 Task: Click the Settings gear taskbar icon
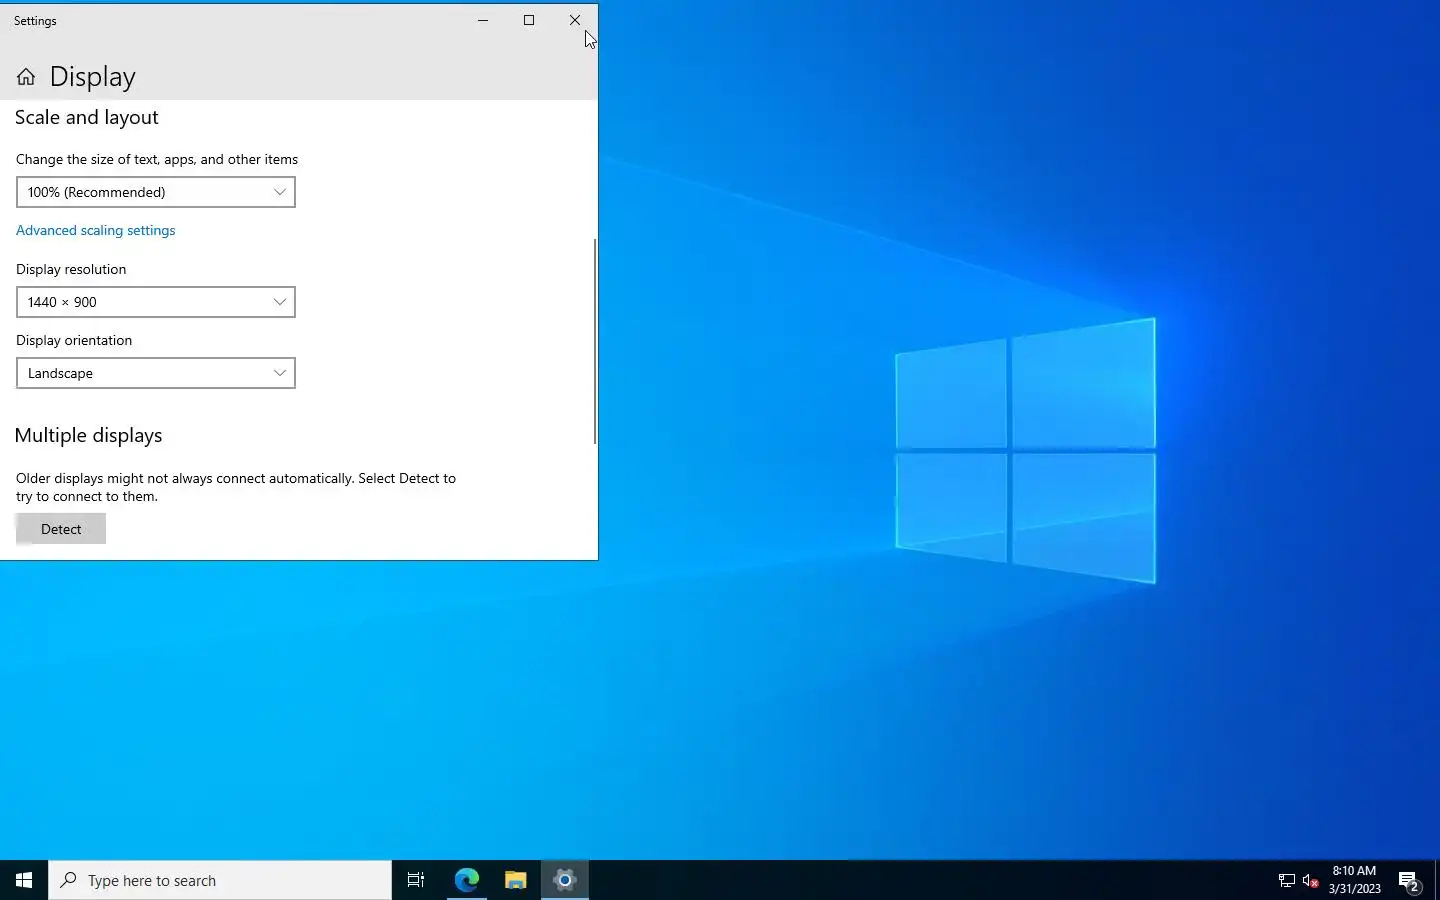(x=565, y=880)
